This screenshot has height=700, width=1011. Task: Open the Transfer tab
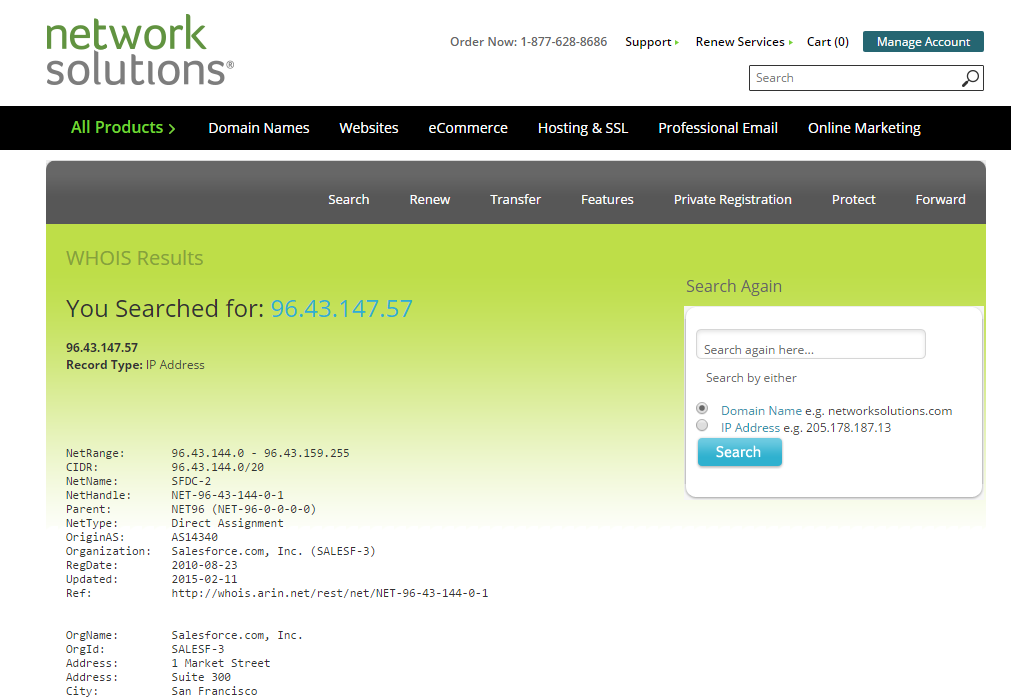pos(515,200)
